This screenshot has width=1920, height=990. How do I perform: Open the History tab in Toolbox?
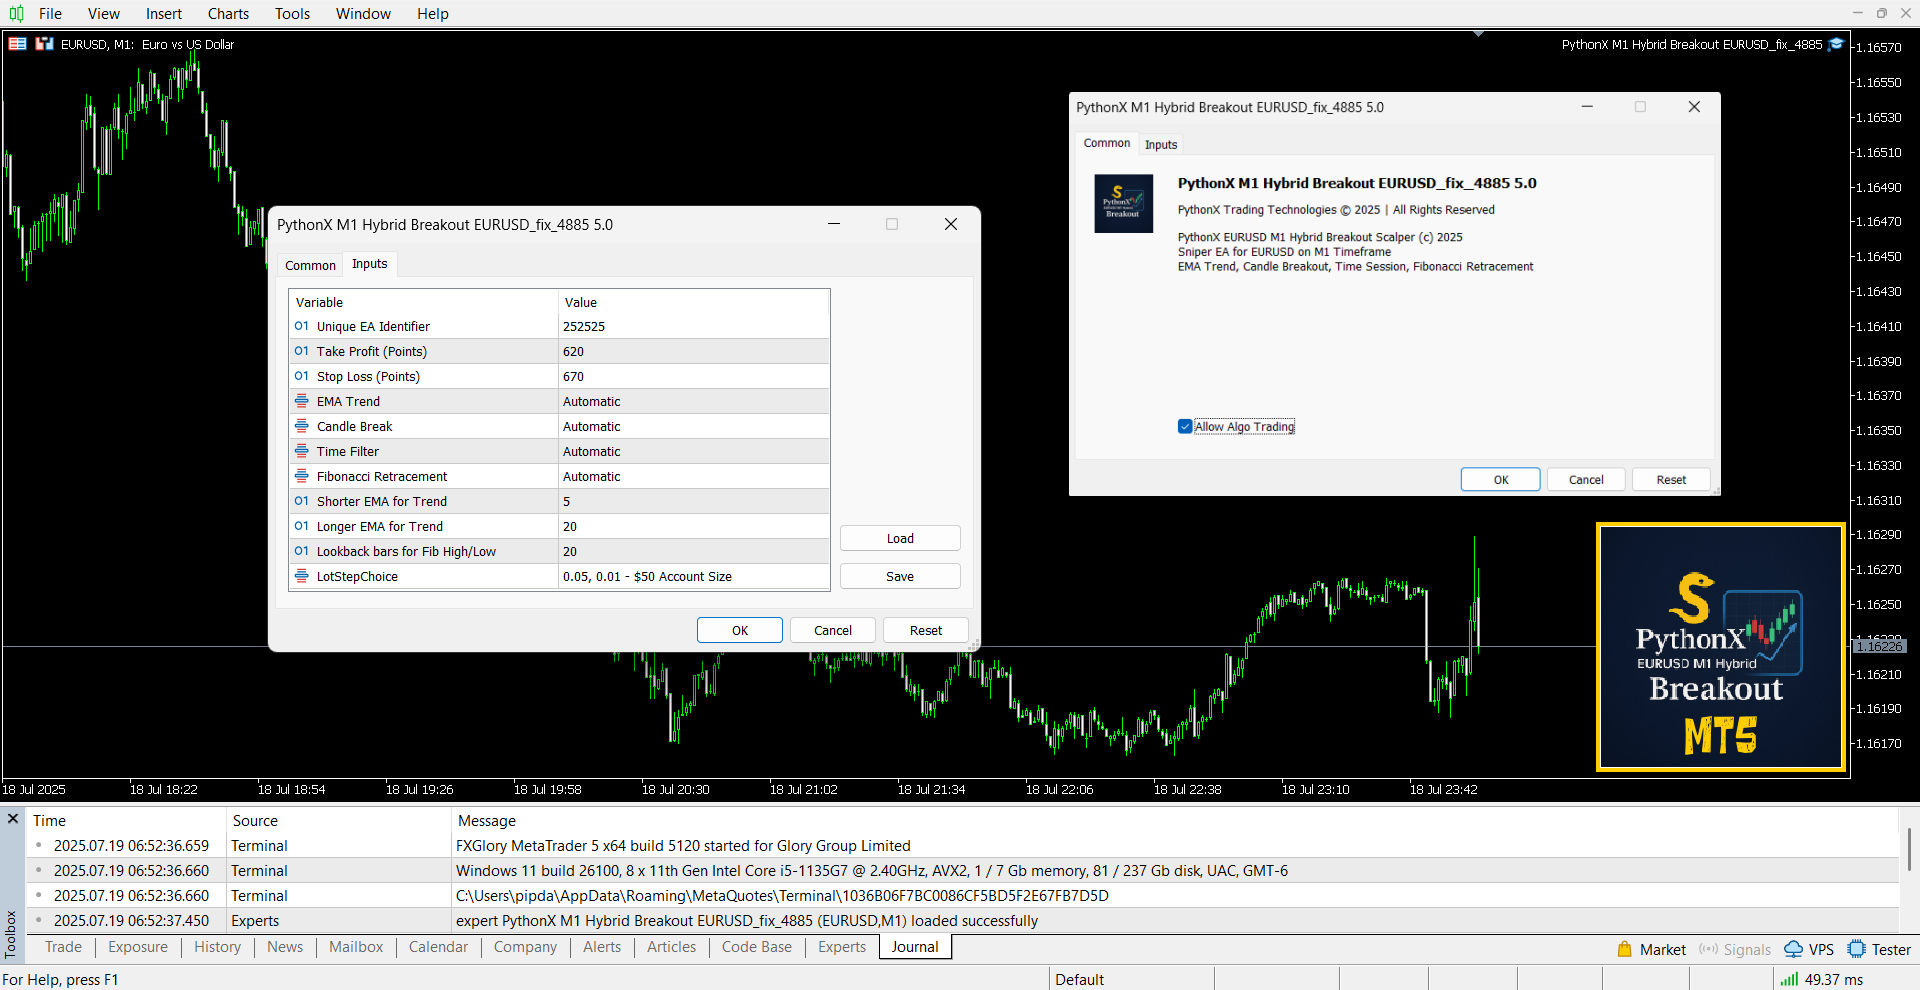click(x=217, y=947)
